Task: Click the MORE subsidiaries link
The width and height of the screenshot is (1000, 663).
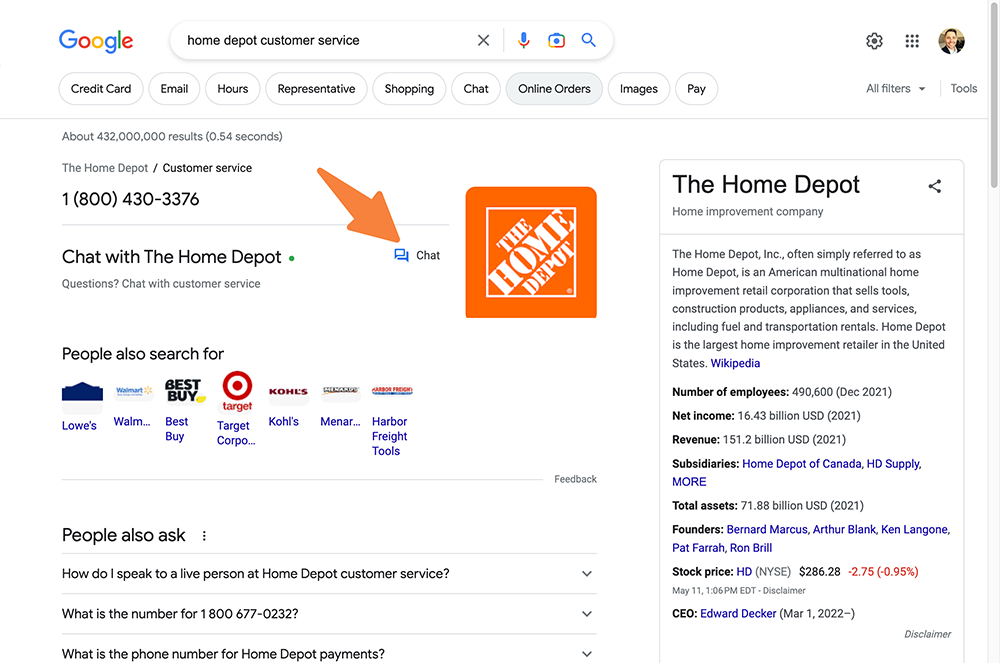Action: pos(689,482)
